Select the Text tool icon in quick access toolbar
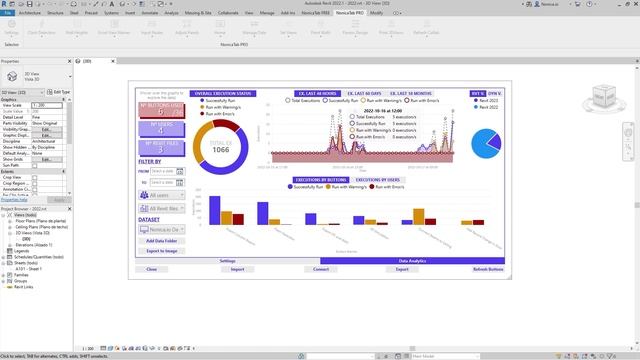The width and height of the screenshot is (640, 360). coord(112,4)
